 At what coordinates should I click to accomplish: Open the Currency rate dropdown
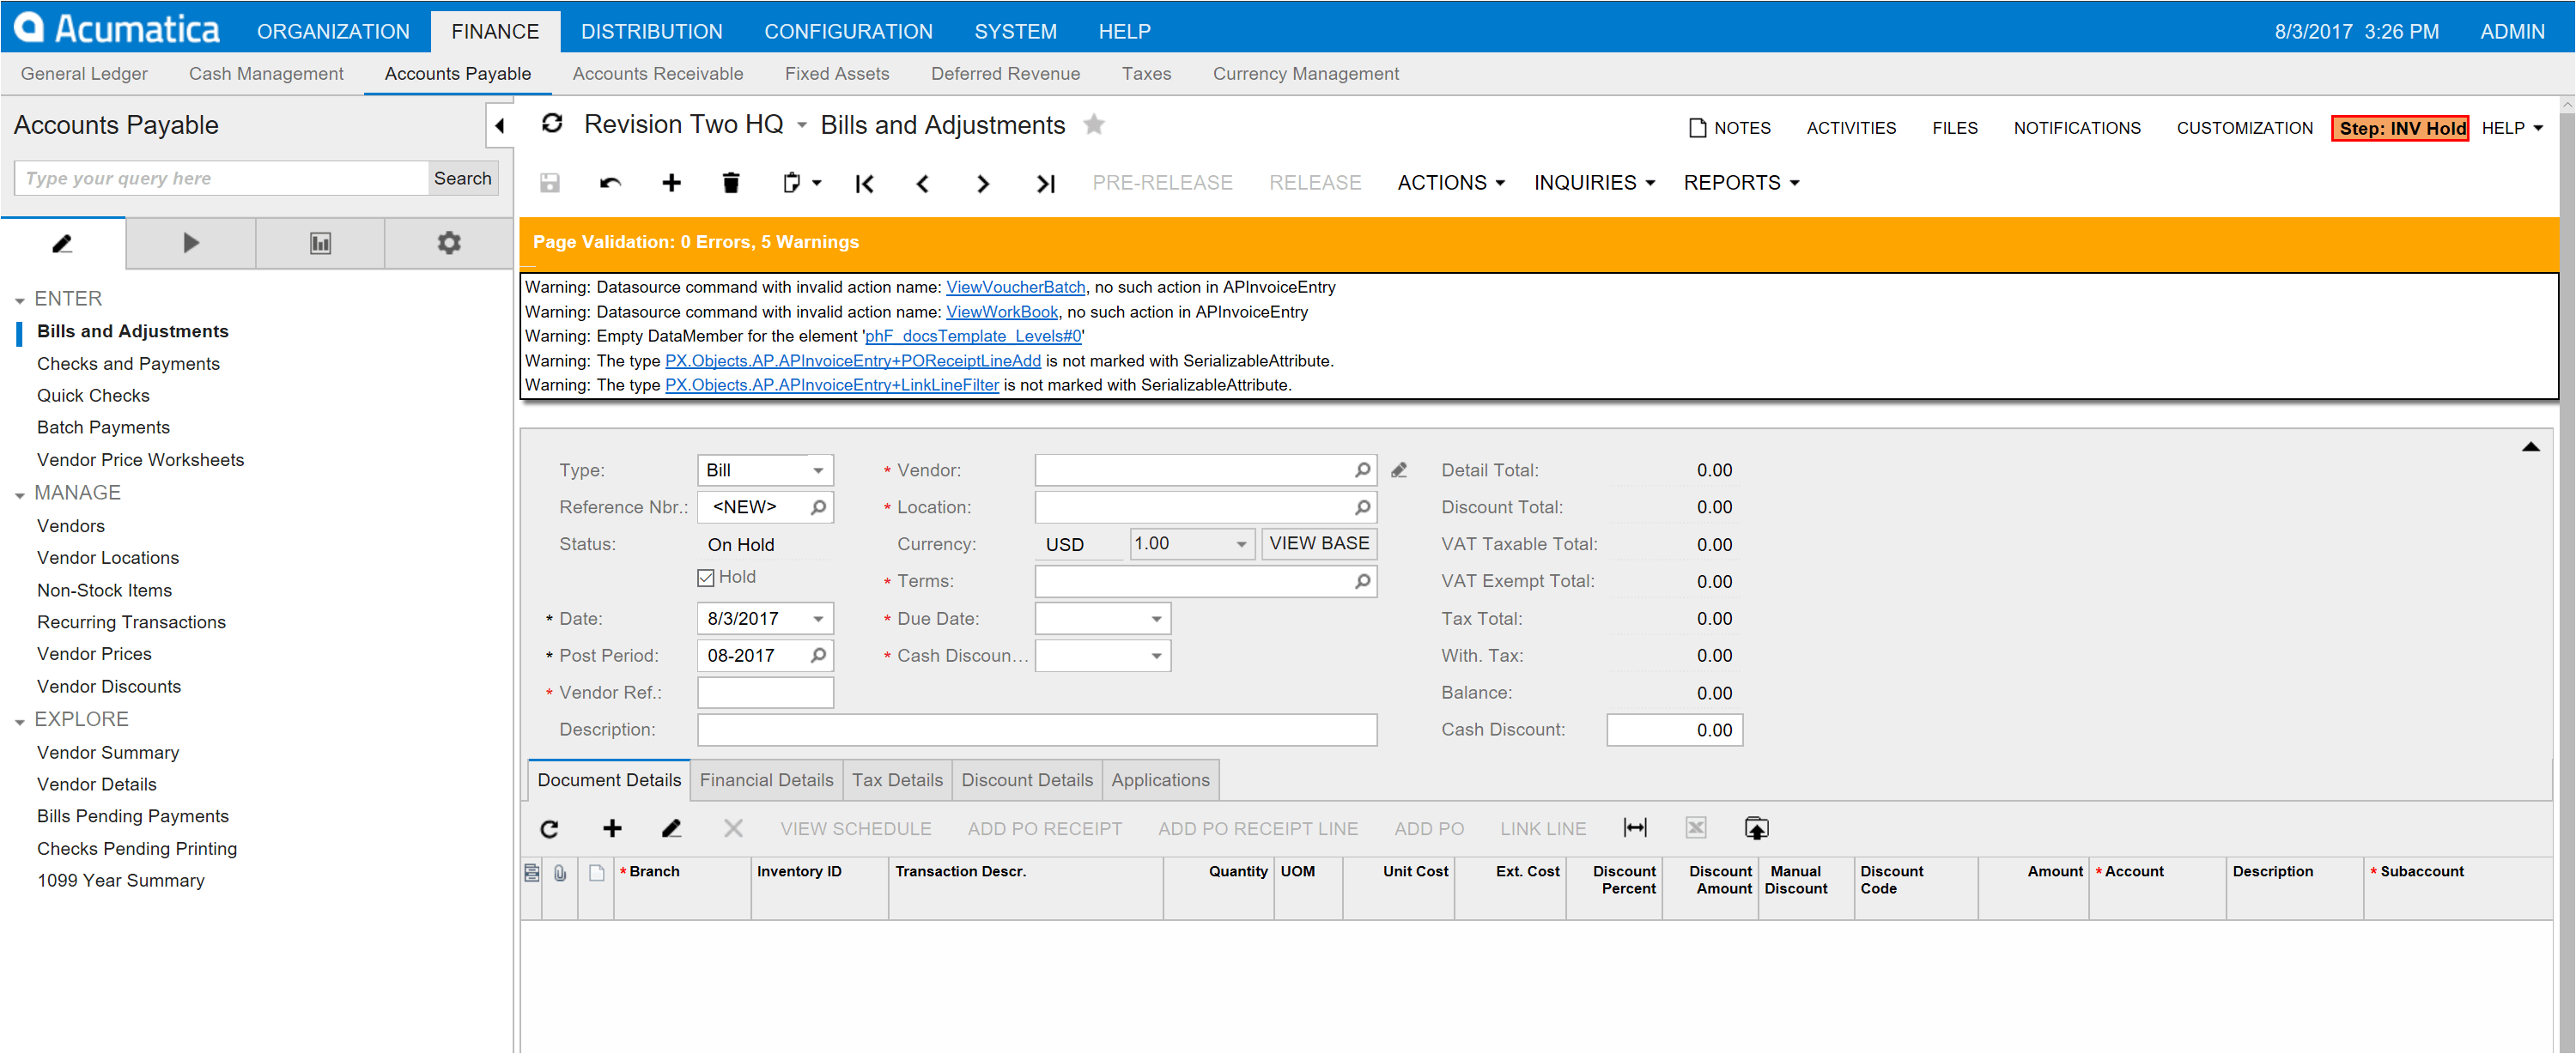tap(1239, 543)
